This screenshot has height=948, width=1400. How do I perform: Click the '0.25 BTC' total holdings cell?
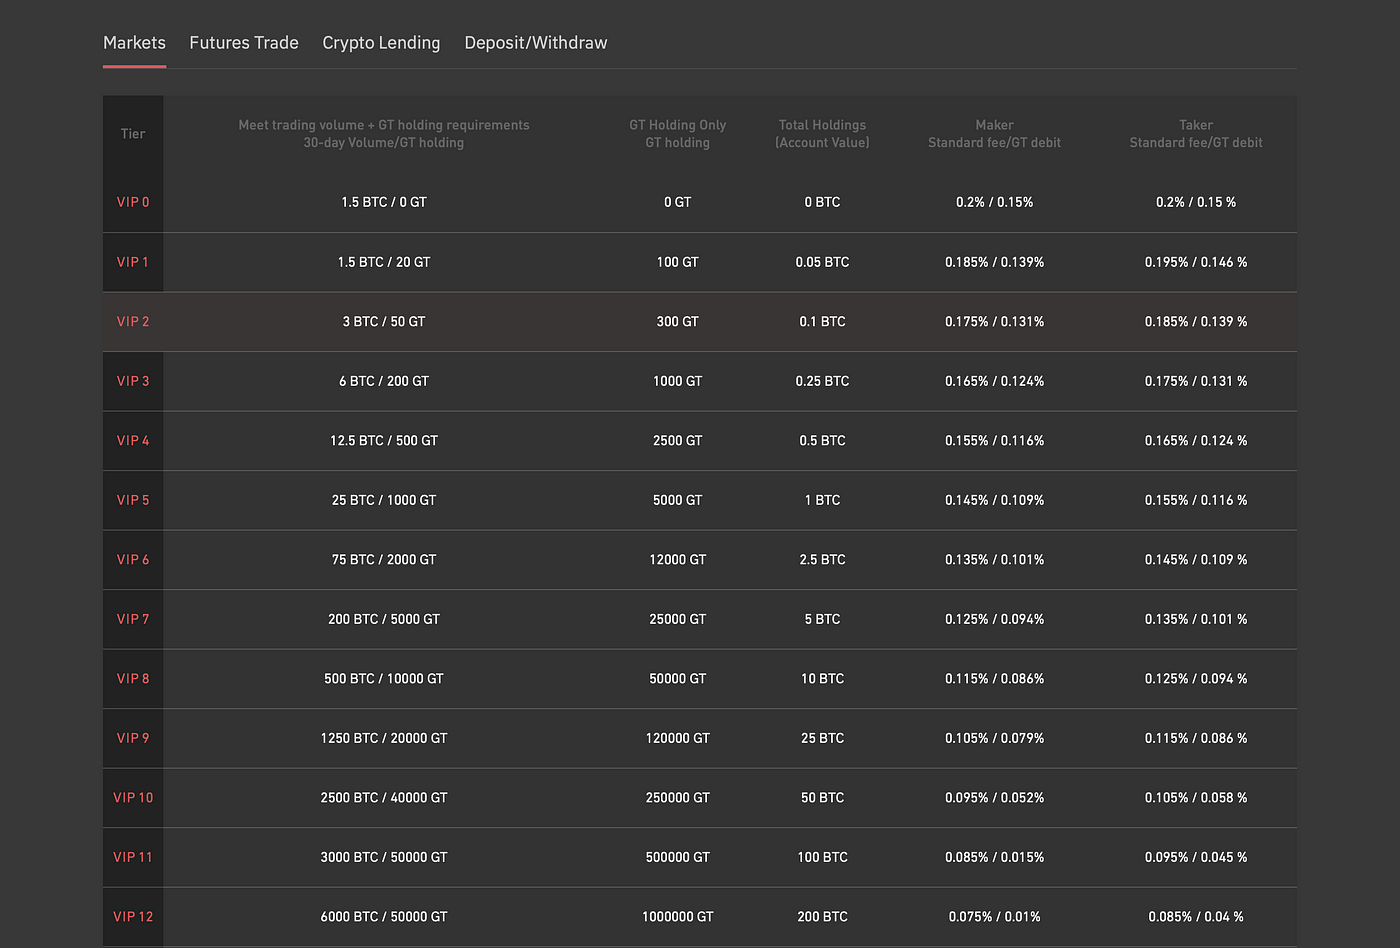click(x=822, y=381)
